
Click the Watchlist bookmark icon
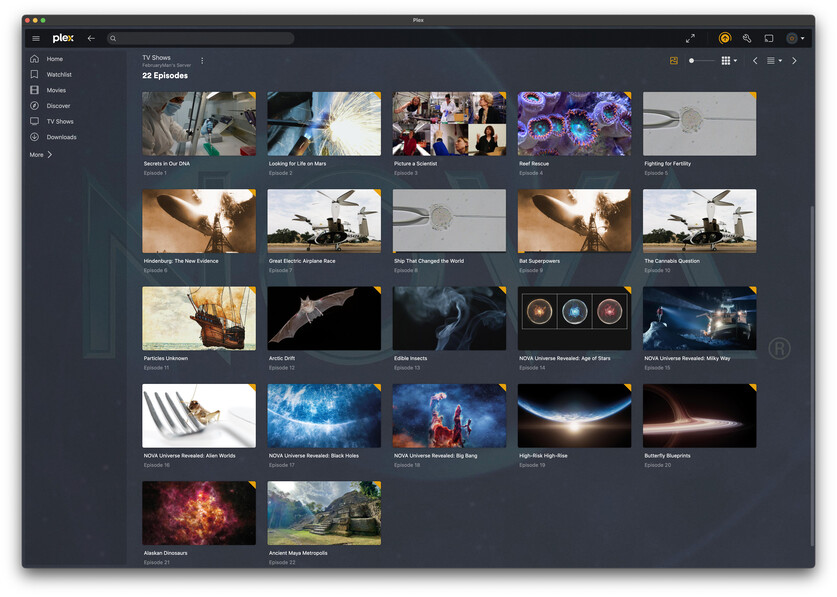click(x=35, y=74)
